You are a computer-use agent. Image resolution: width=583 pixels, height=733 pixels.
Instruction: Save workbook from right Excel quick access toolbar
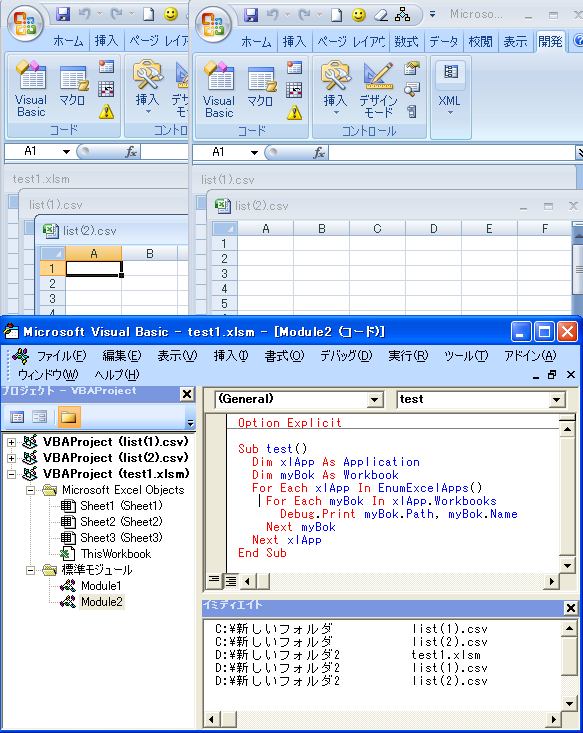point(251,15)
